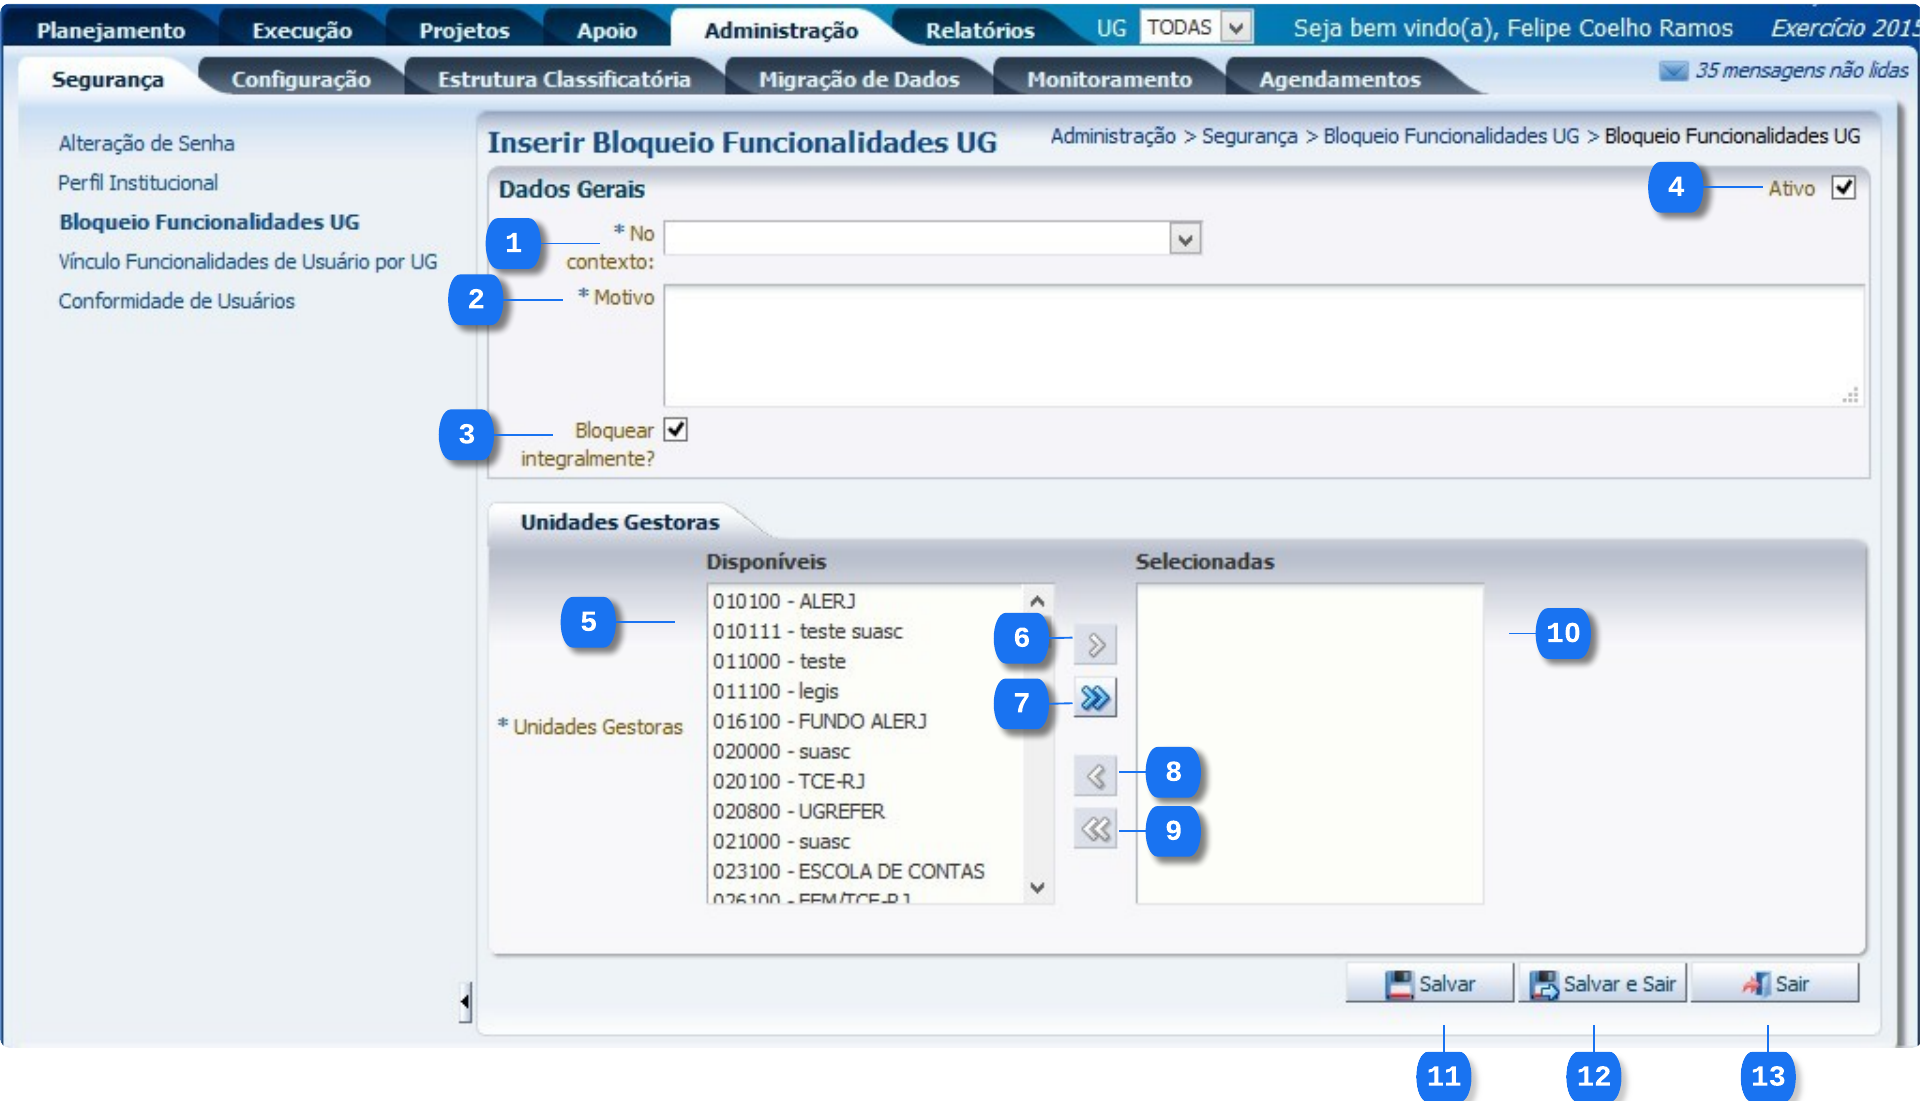Click inside the Motivo text area
This screenshot has width=1920, height=1101.
pyautogui.click(x=1262, y=345)
